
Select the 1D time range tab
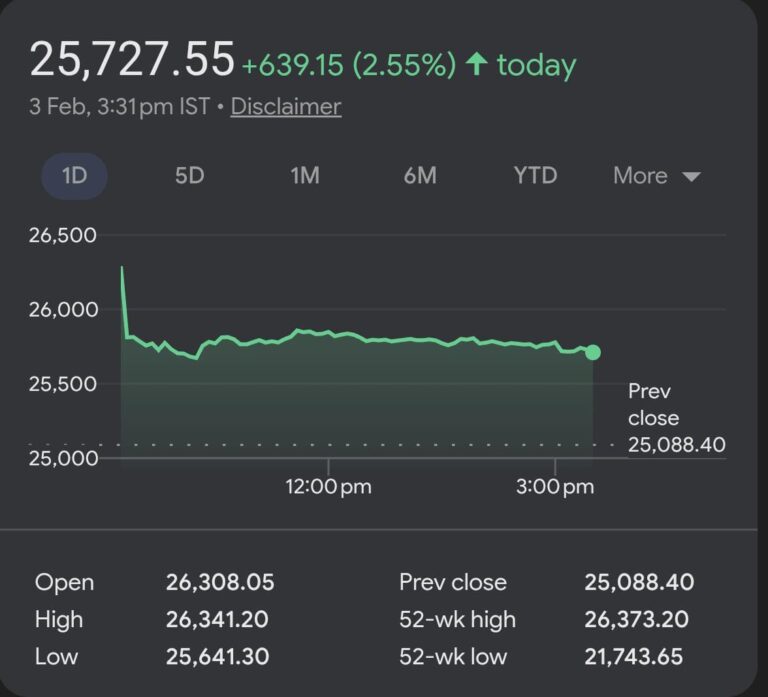(x=74, y=176)
